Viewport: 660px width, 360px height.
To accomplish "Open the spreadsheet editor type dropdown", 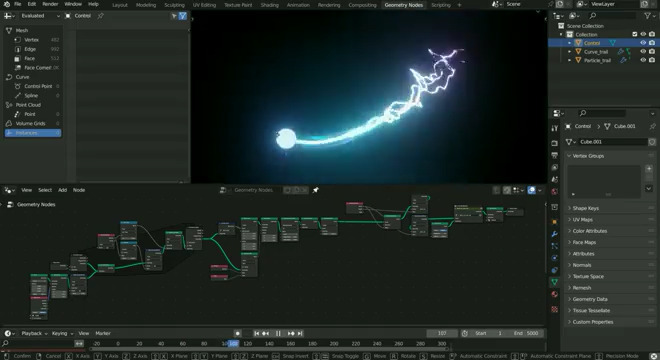I will tap(9, 16).
